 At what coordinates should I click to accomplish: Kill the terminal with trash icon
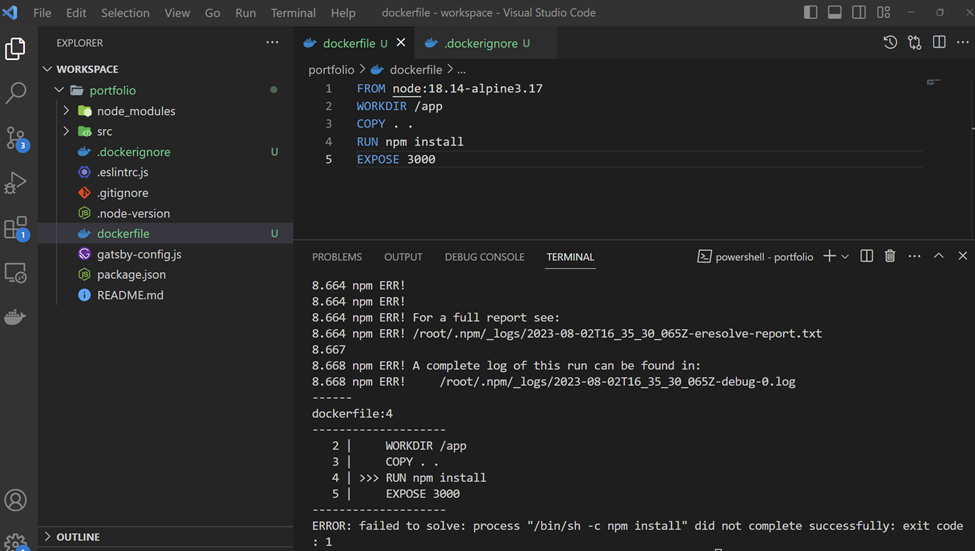click(x=890, y=256)
